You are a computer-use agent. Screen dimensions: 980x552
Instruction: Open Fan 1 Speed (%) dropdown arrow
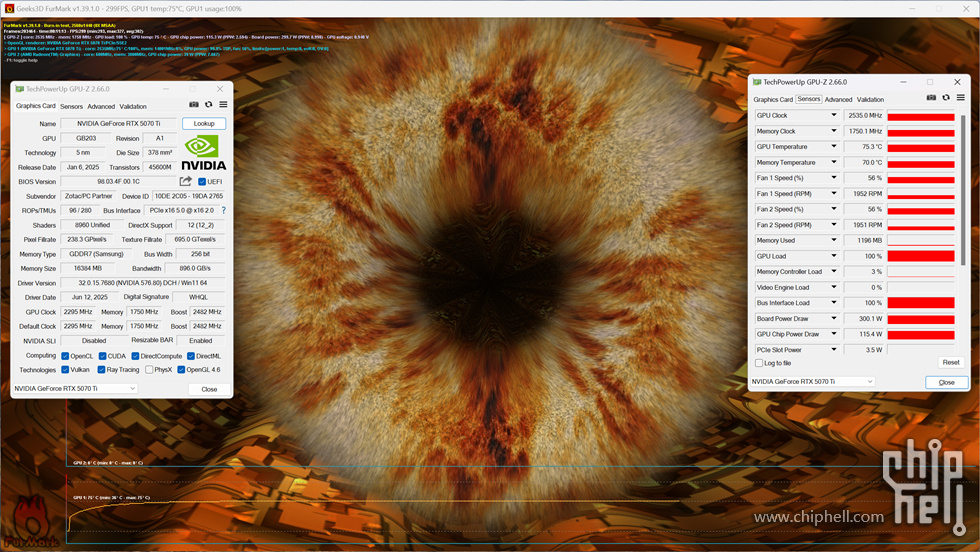tap(833, 178)
